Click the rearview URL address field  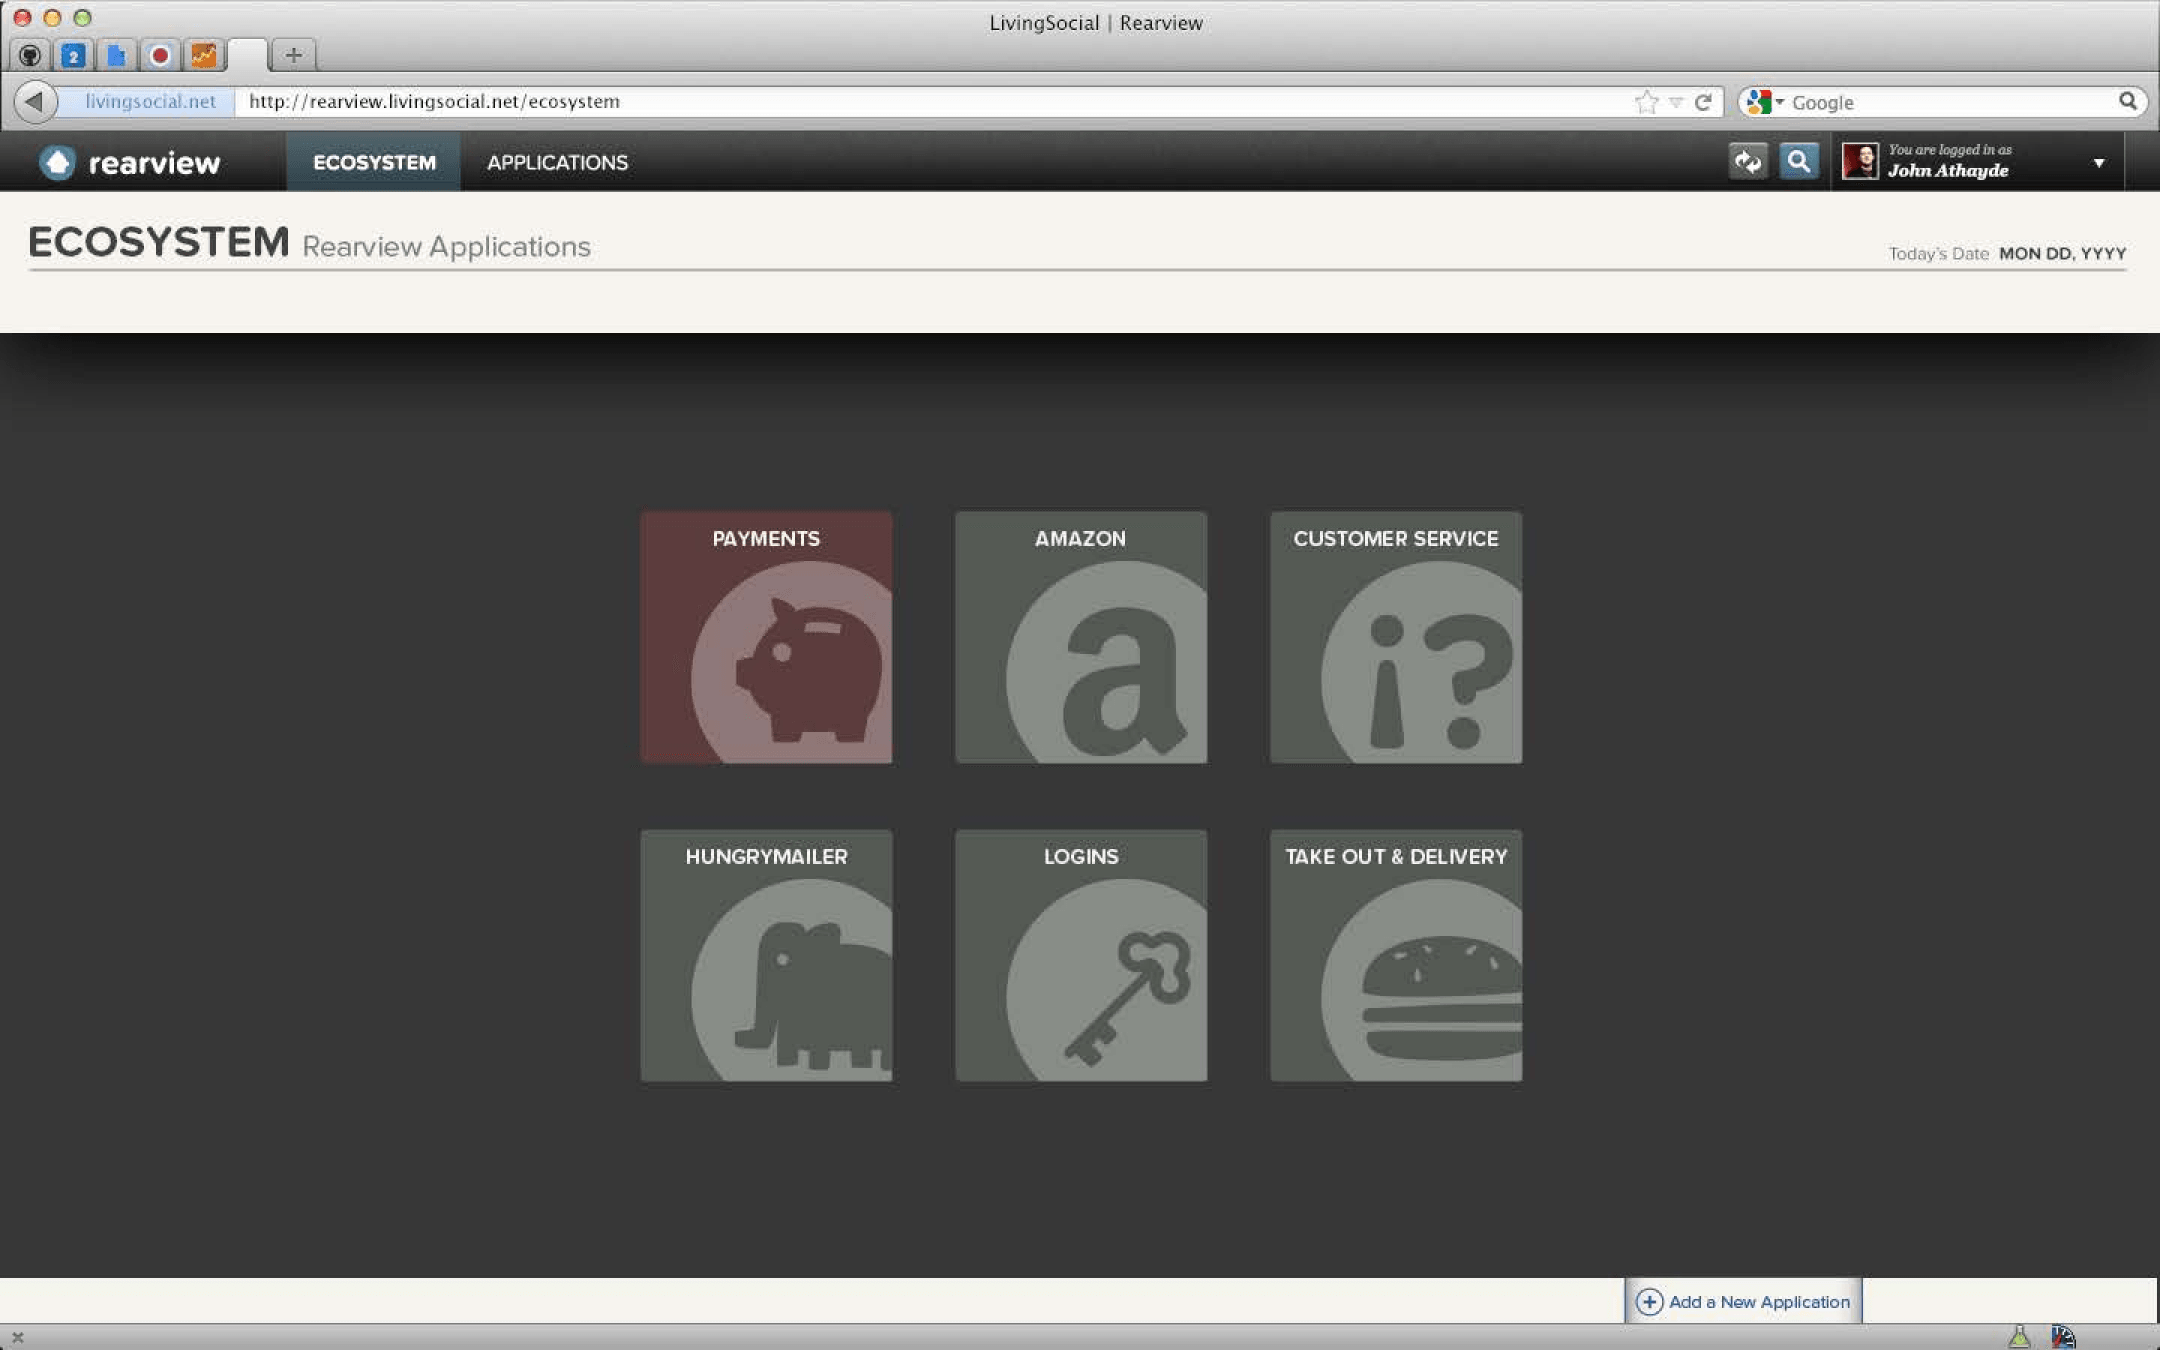pos(930,102)
